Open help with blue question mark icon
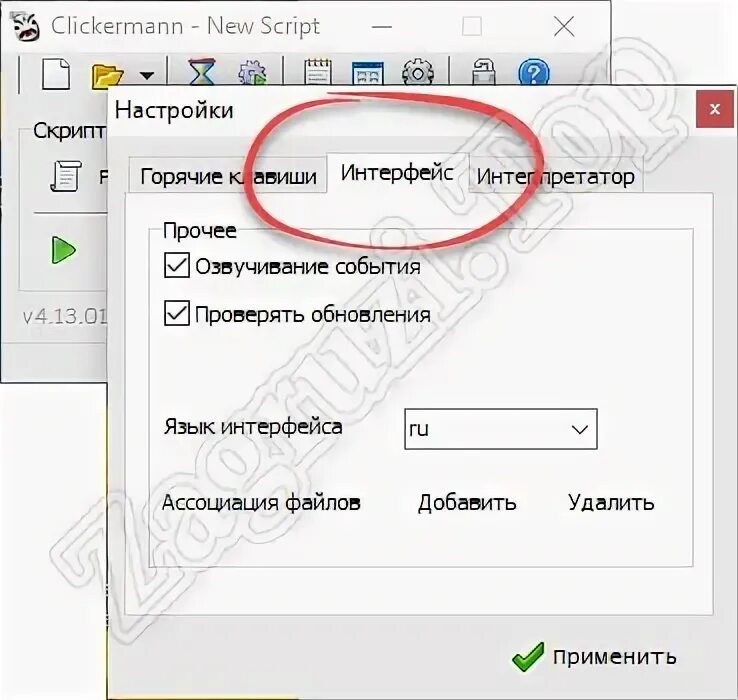The image size is (738, 700). click(533, 72)
